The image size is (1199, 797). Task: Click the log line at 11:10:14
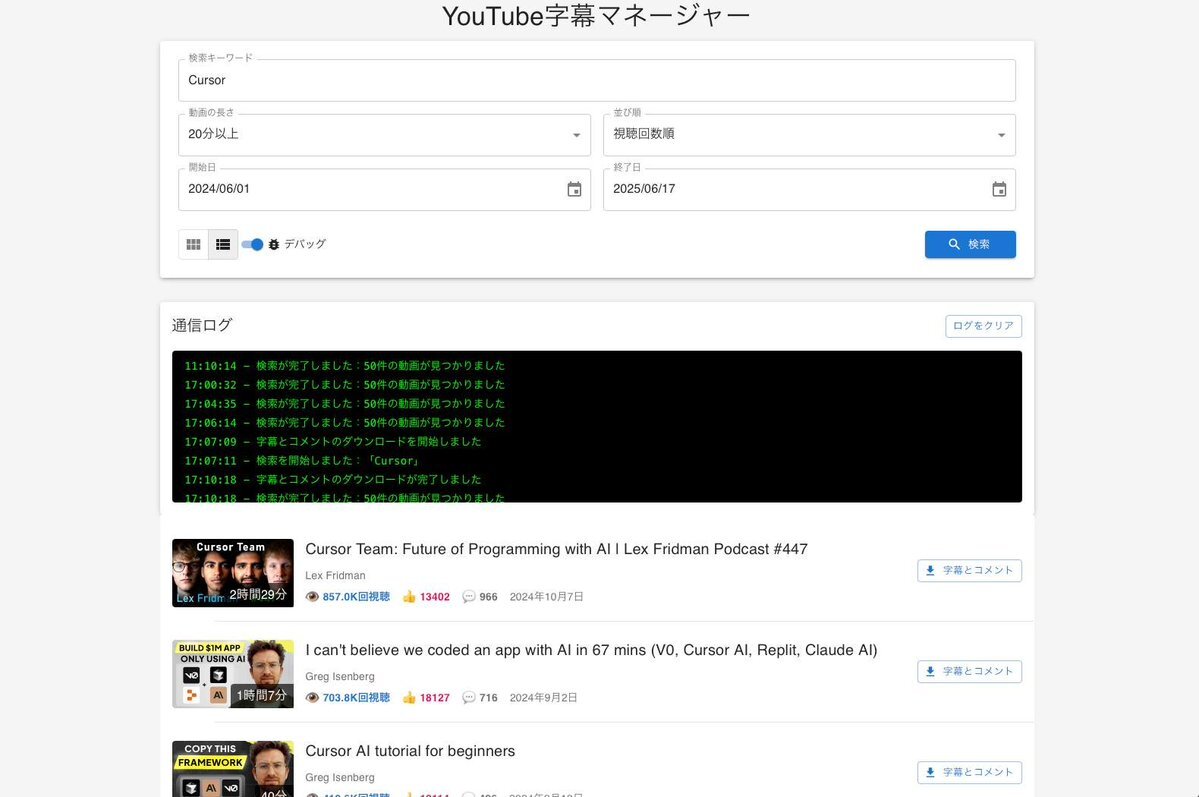point(345,366)
